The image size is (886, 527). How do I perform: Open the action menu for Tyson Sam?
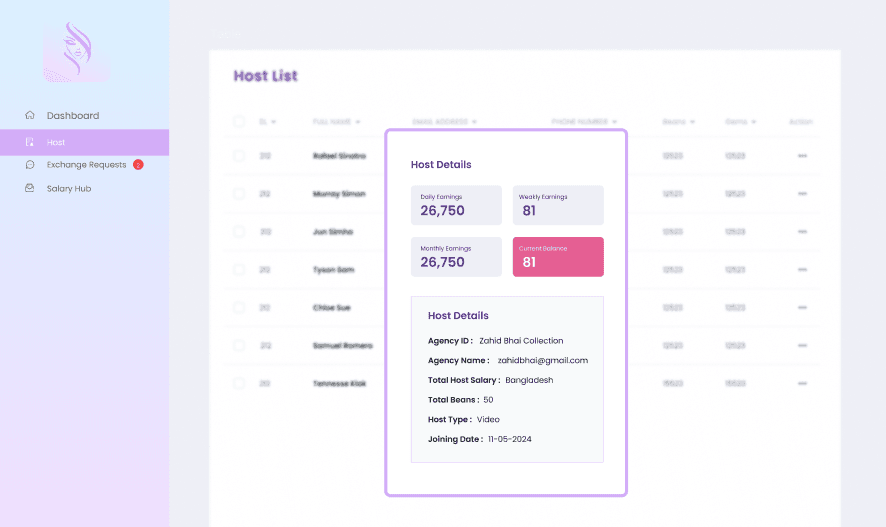pos(802,269)
